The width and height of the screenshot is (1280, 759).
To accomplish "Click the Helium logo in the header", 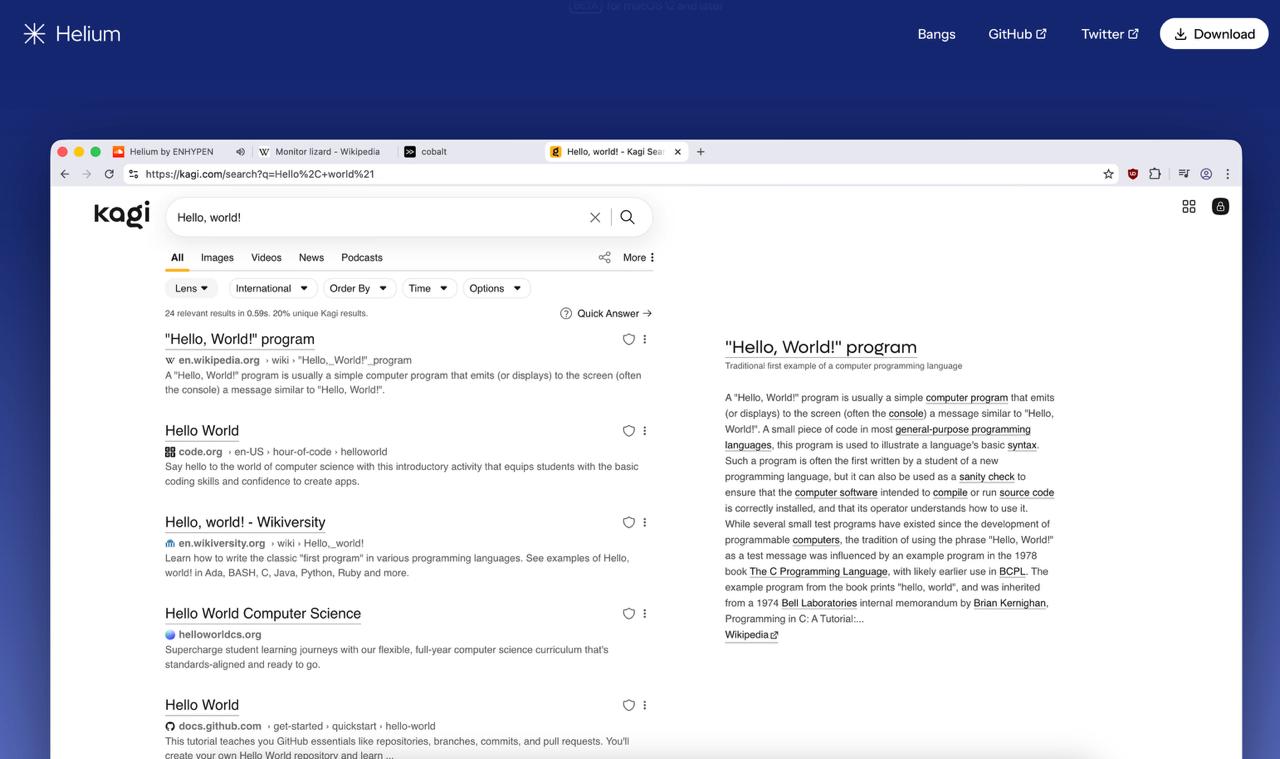I will pyautogui.click(x=72, y=34).
